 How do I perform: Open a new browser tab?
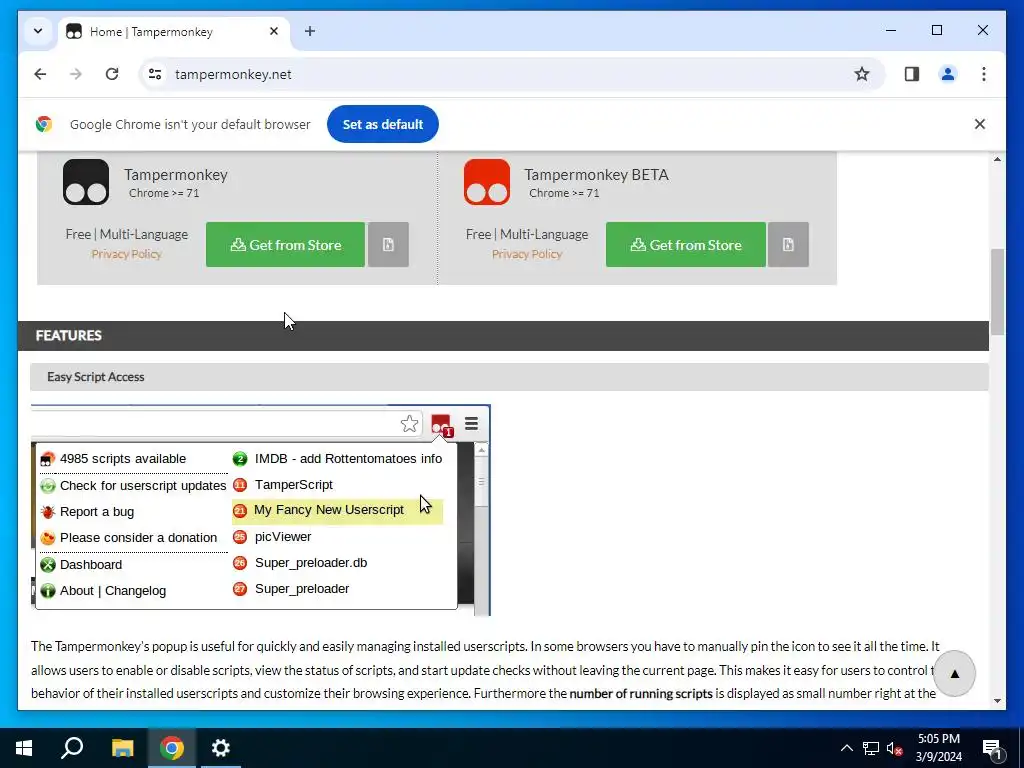[x=310, y=31]
